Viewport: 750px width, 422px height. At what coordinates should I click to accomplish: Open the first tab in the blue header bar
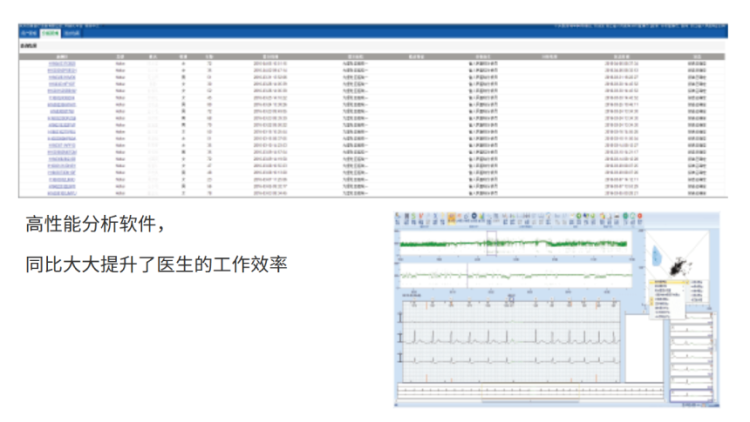click(x=29, y=33)
